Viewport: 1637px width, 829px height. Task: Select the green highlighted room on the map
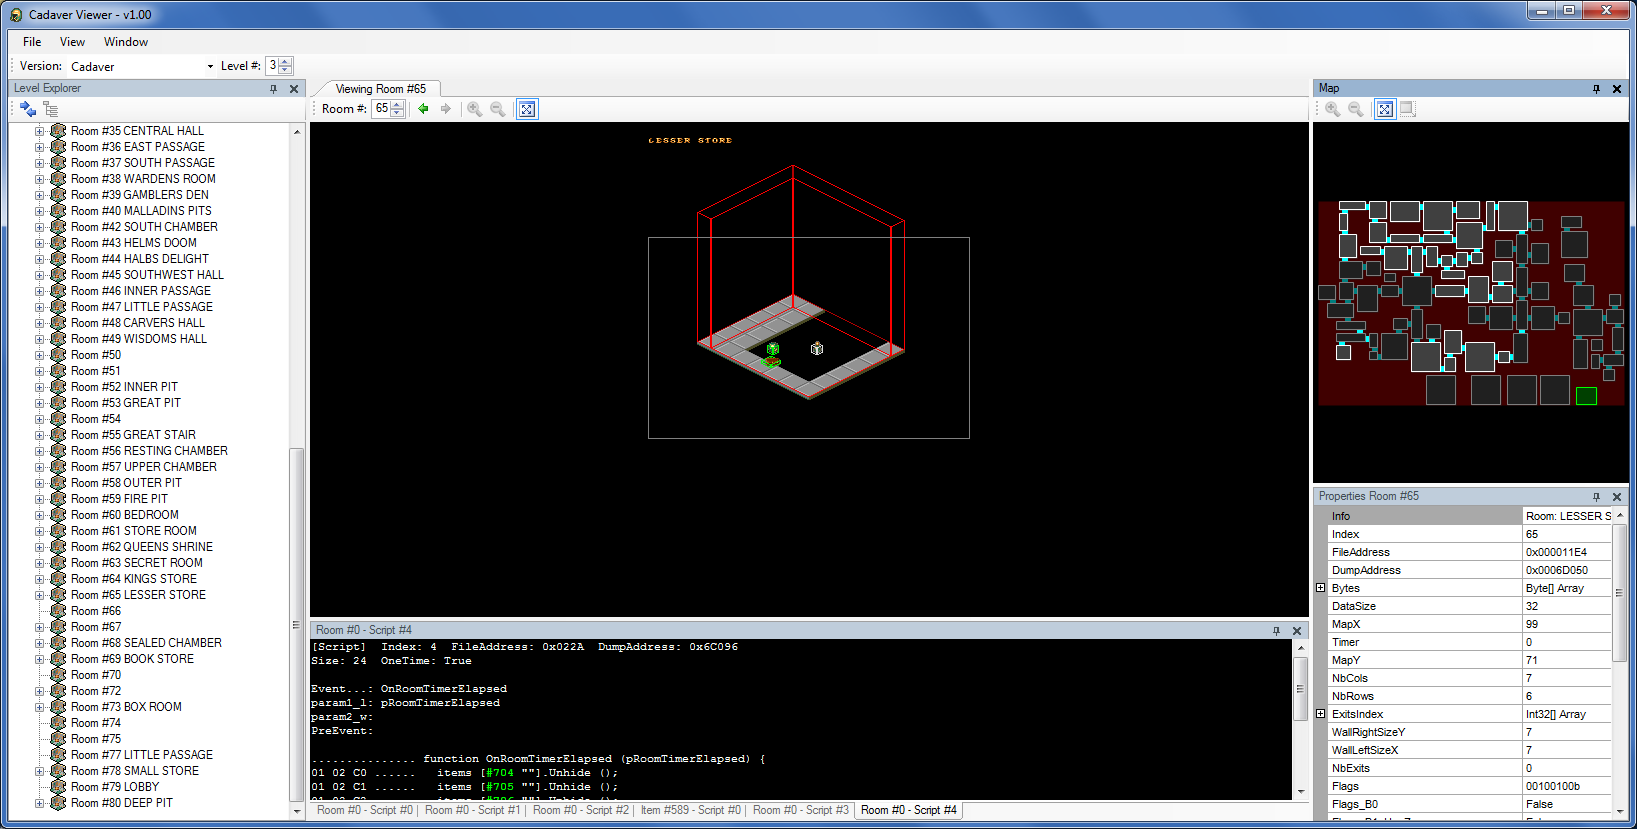point(1586,396)
